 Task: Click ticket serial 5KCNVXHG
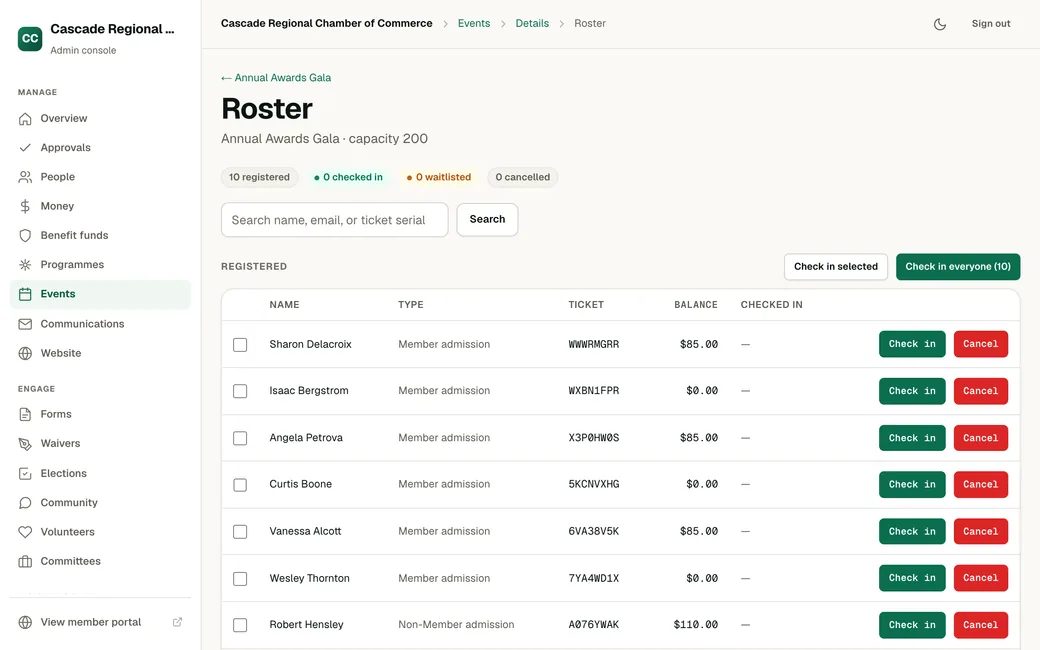594,484
